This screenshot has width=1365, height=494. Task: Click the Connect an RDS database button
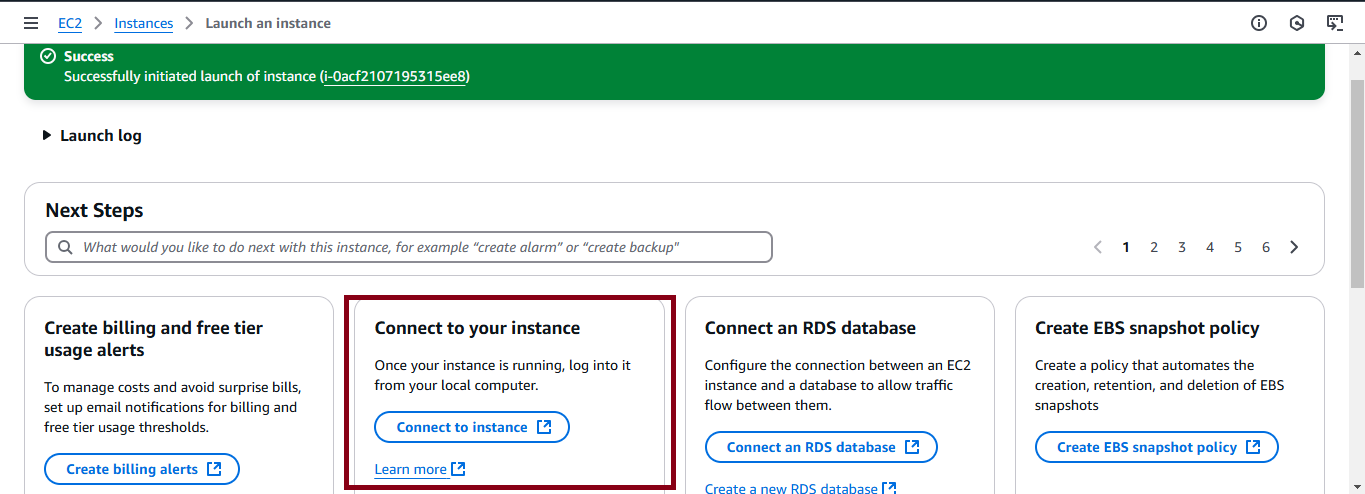pos(821,447)
